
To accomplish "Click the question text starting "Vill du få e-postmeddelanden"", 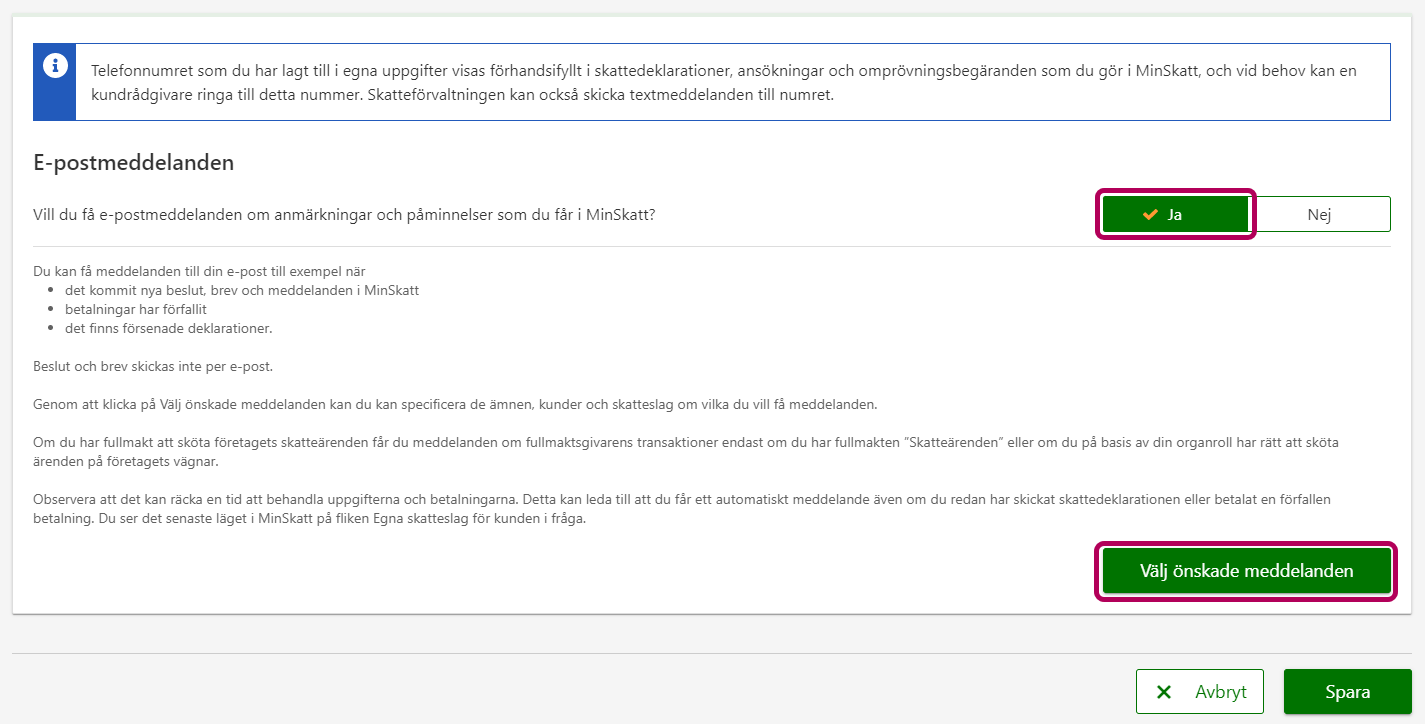I will coord(344,214).
